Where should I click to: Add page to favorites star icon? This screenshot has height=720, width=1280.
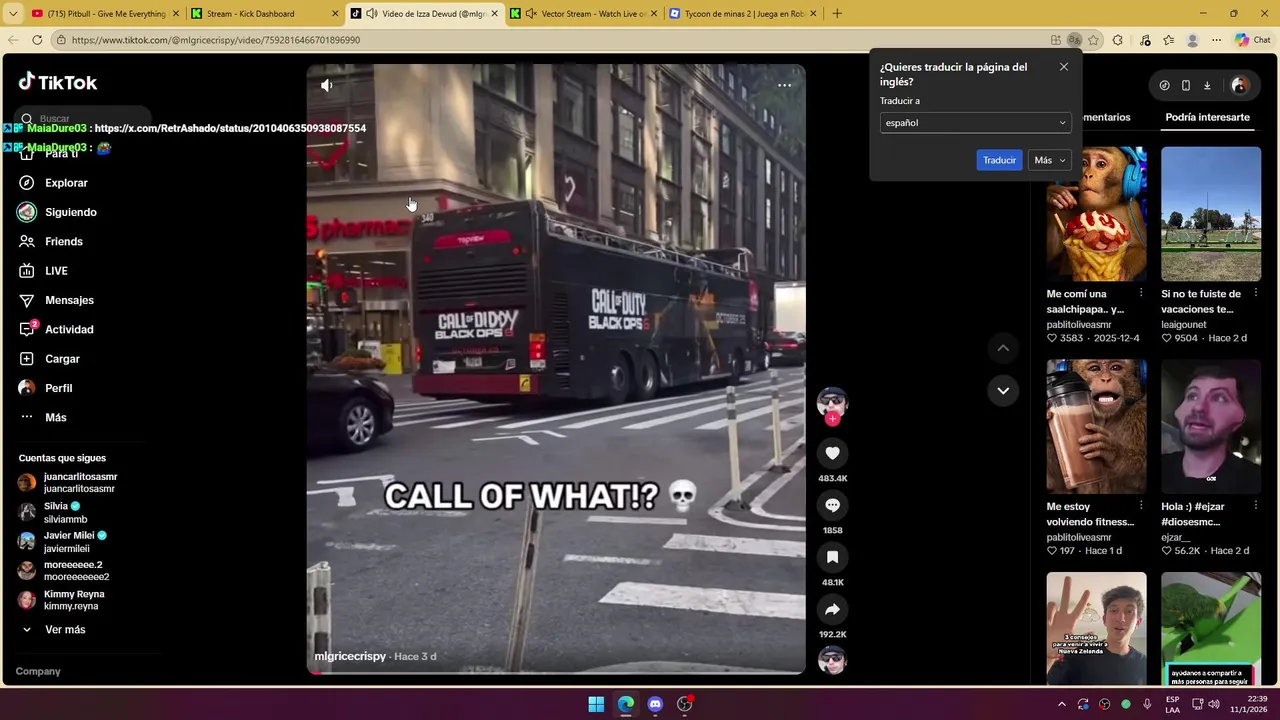(1093, 40)
